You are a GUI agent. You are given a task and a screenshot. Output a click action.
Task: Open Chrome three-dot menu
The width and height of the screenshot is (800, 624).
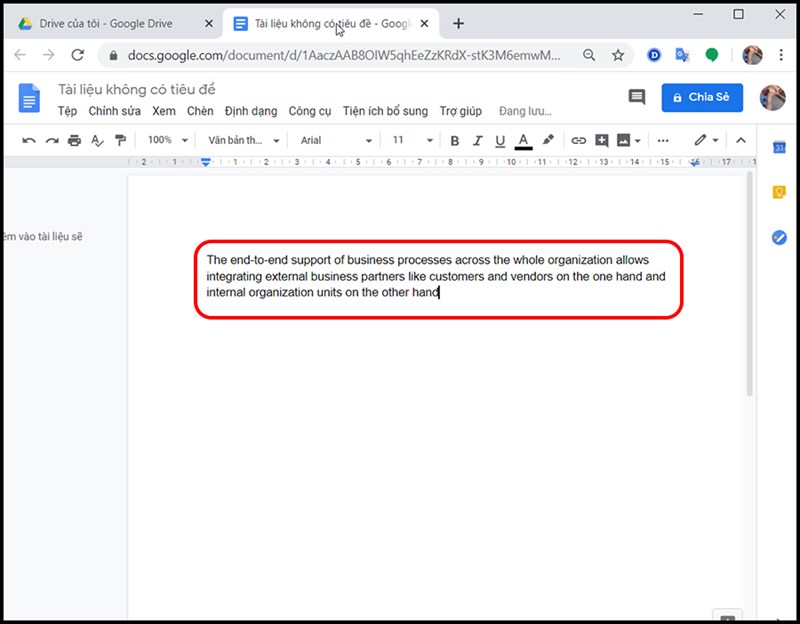[781, 55]
